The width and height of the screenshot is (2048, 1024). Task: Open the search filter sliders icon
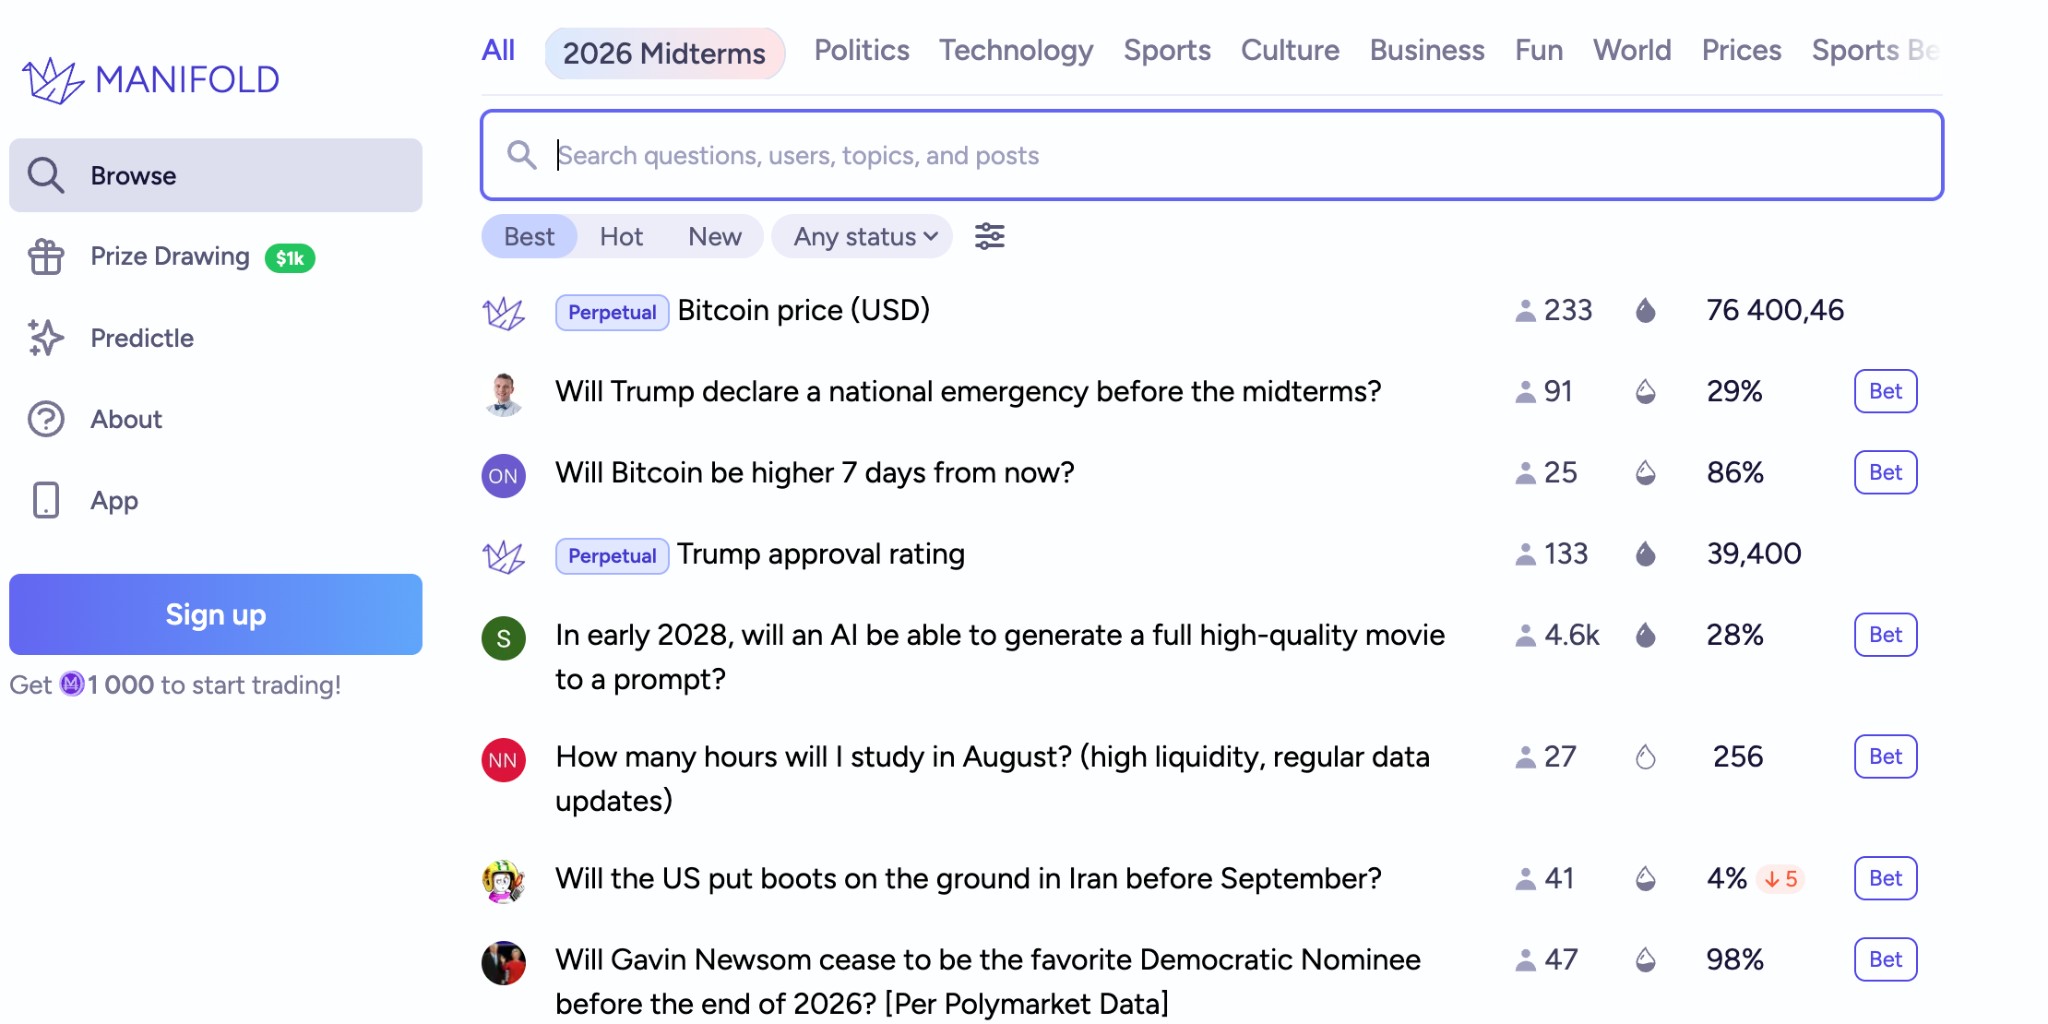pyautogui.click(x=990, y=237)
